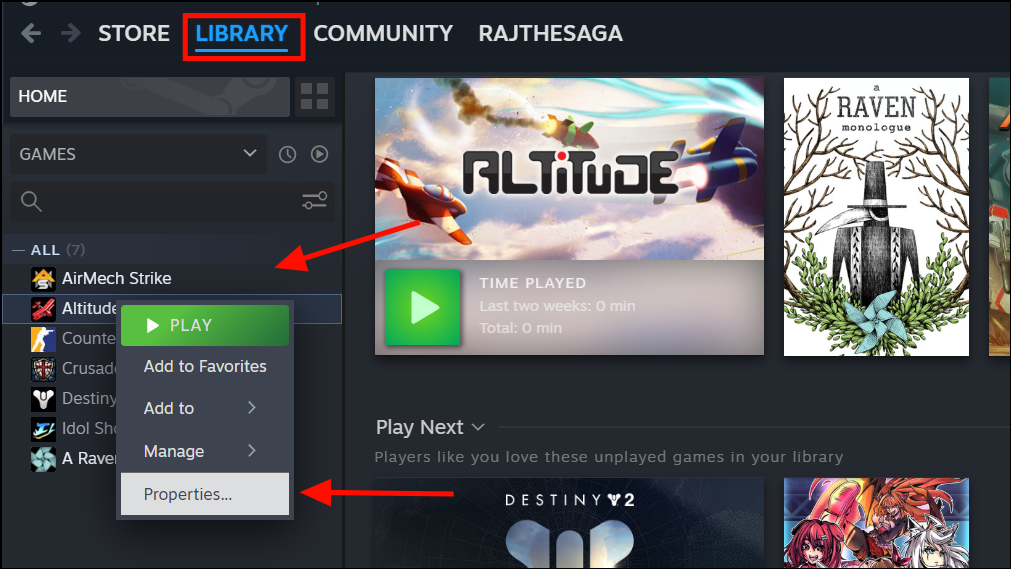Toggle the ready-to-play filter icon
The height and width of the screenshot is (569, 1011).
[319, 154]
